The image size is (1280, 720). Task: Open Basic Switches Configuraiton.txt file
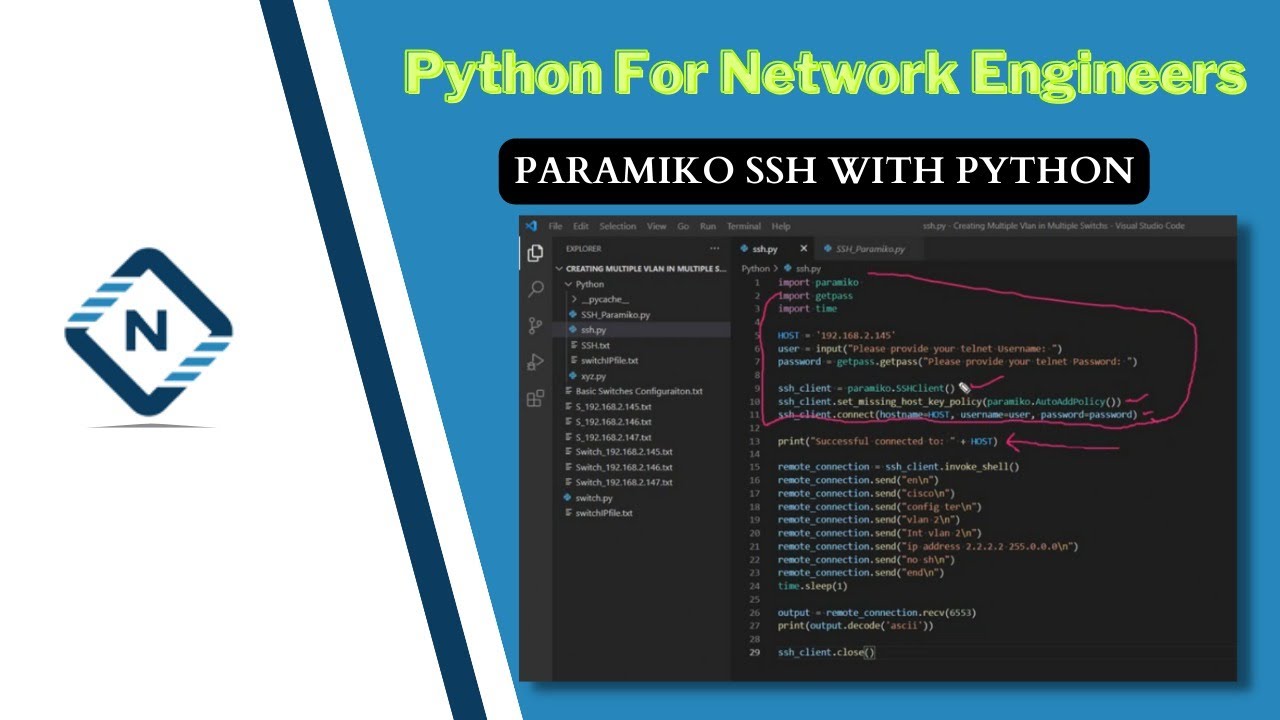(641, 391)
